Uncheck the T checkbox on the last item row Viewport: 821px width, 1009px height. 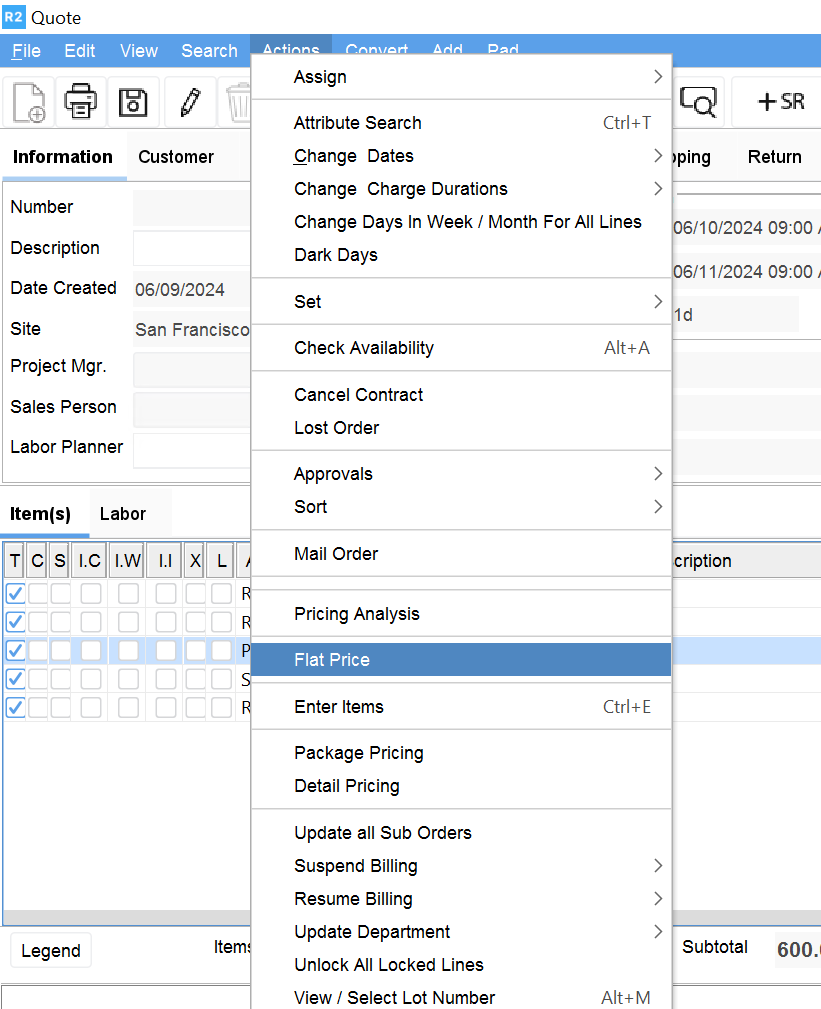pos(14,707)
